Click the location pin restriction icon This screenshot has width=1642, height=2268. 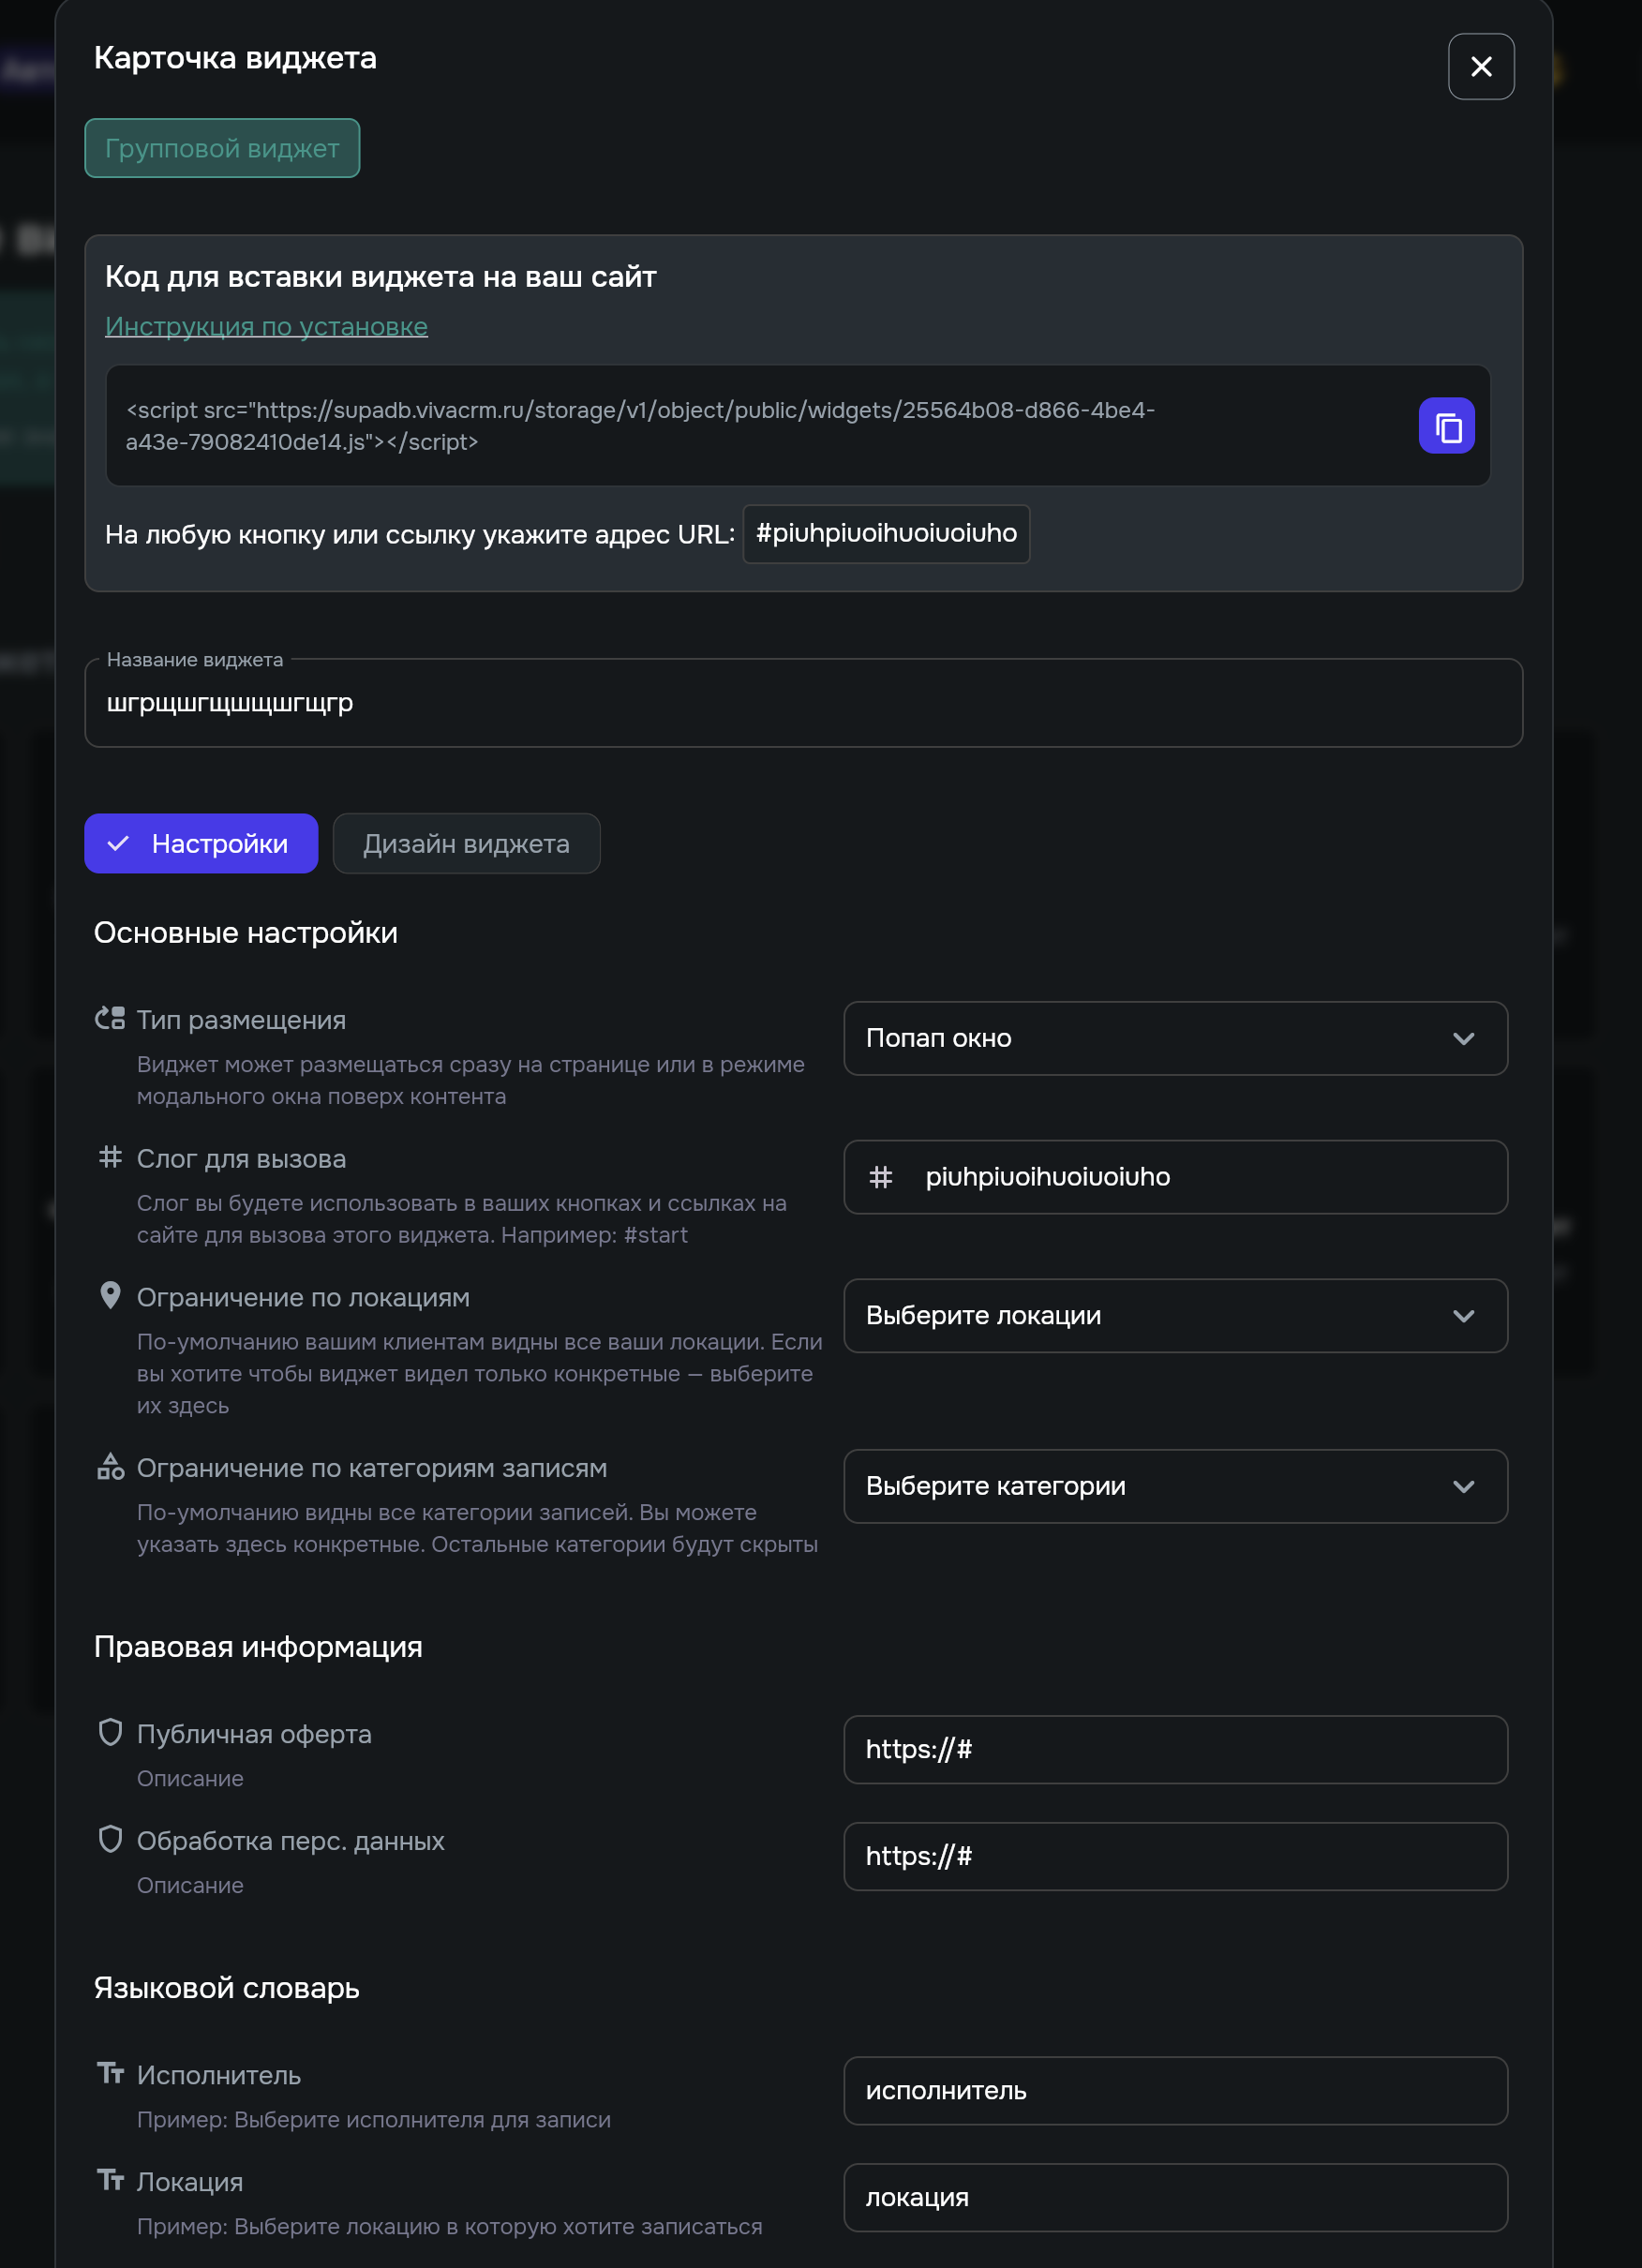coord(110,1296)
